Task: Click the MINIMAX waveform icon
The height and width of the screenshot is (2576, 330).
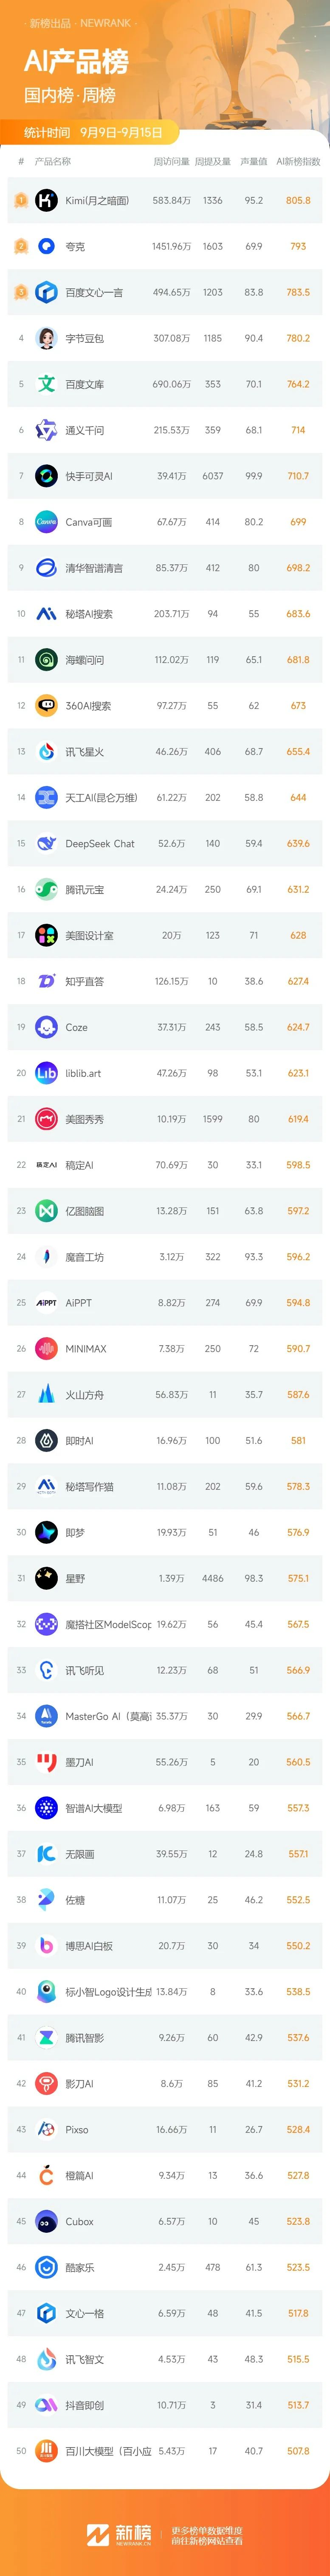Action: click(x=46, y=1348)
